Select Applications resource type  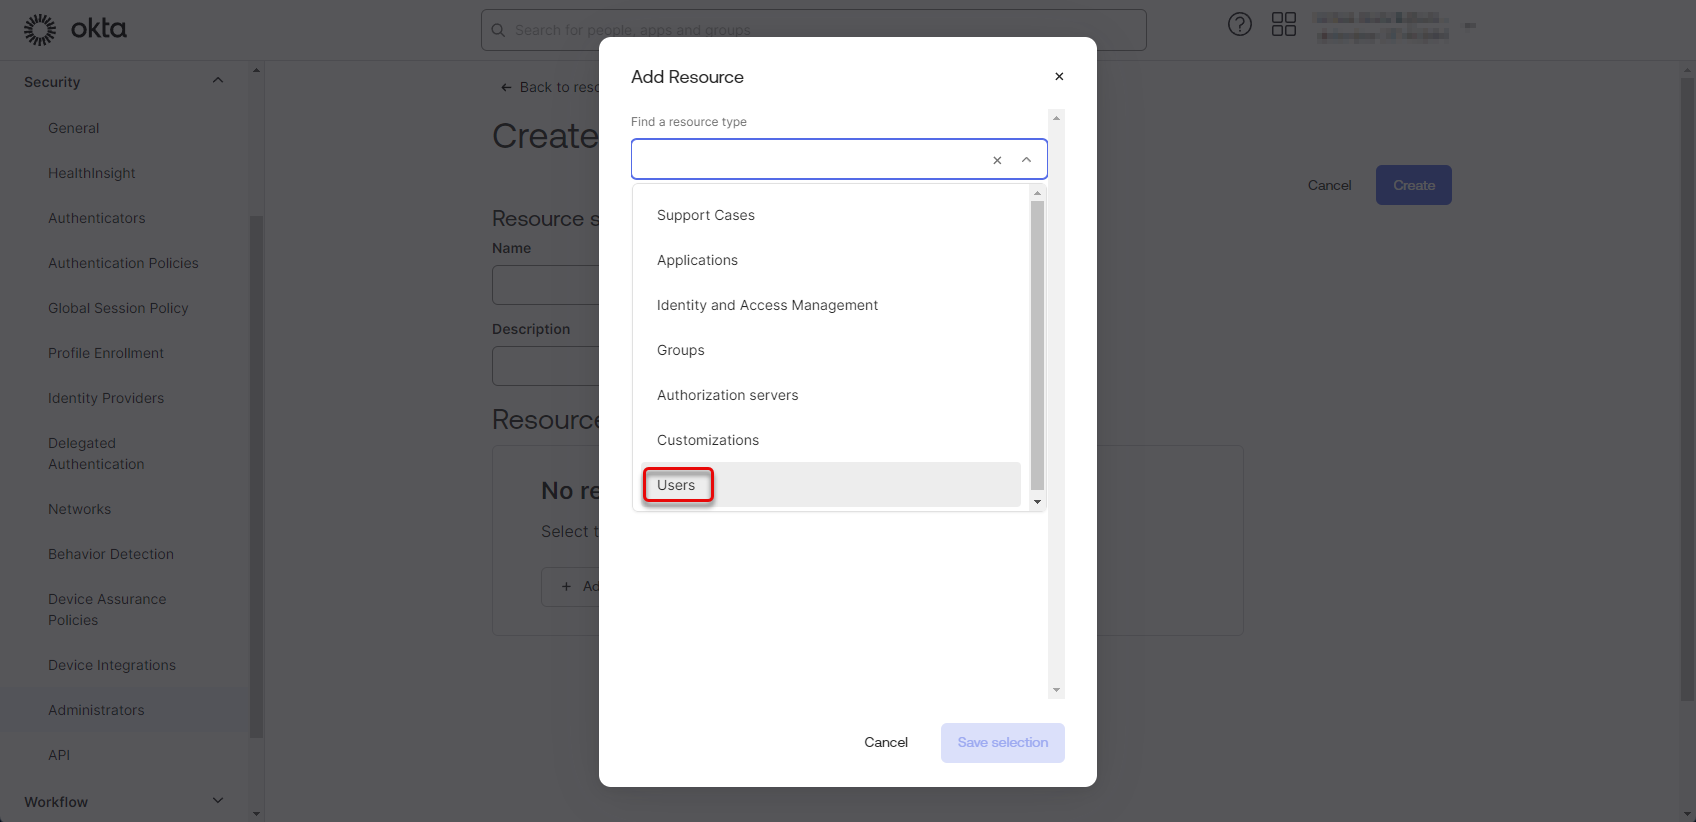coord(697,260)
